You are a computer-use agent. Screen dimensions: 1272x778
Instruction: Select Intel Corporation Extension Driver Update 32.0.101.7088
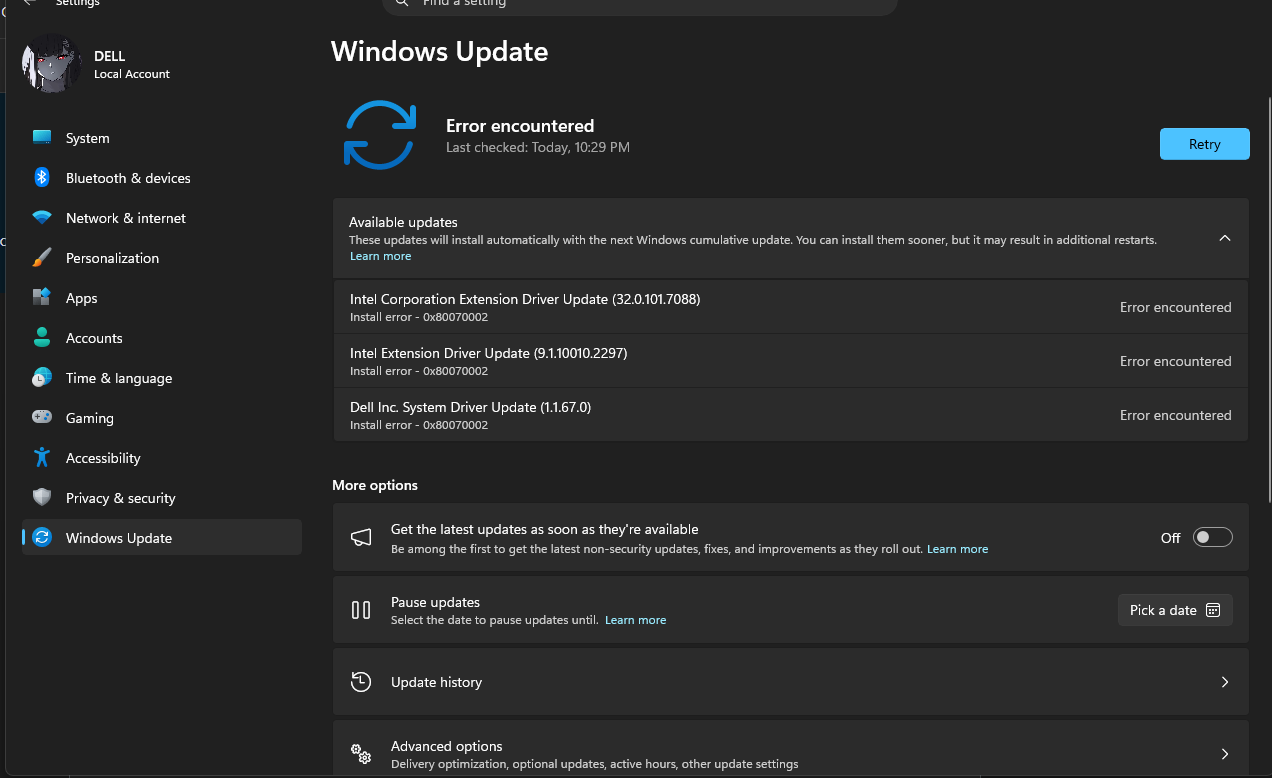pyautogui.click(x=790, y=307)
